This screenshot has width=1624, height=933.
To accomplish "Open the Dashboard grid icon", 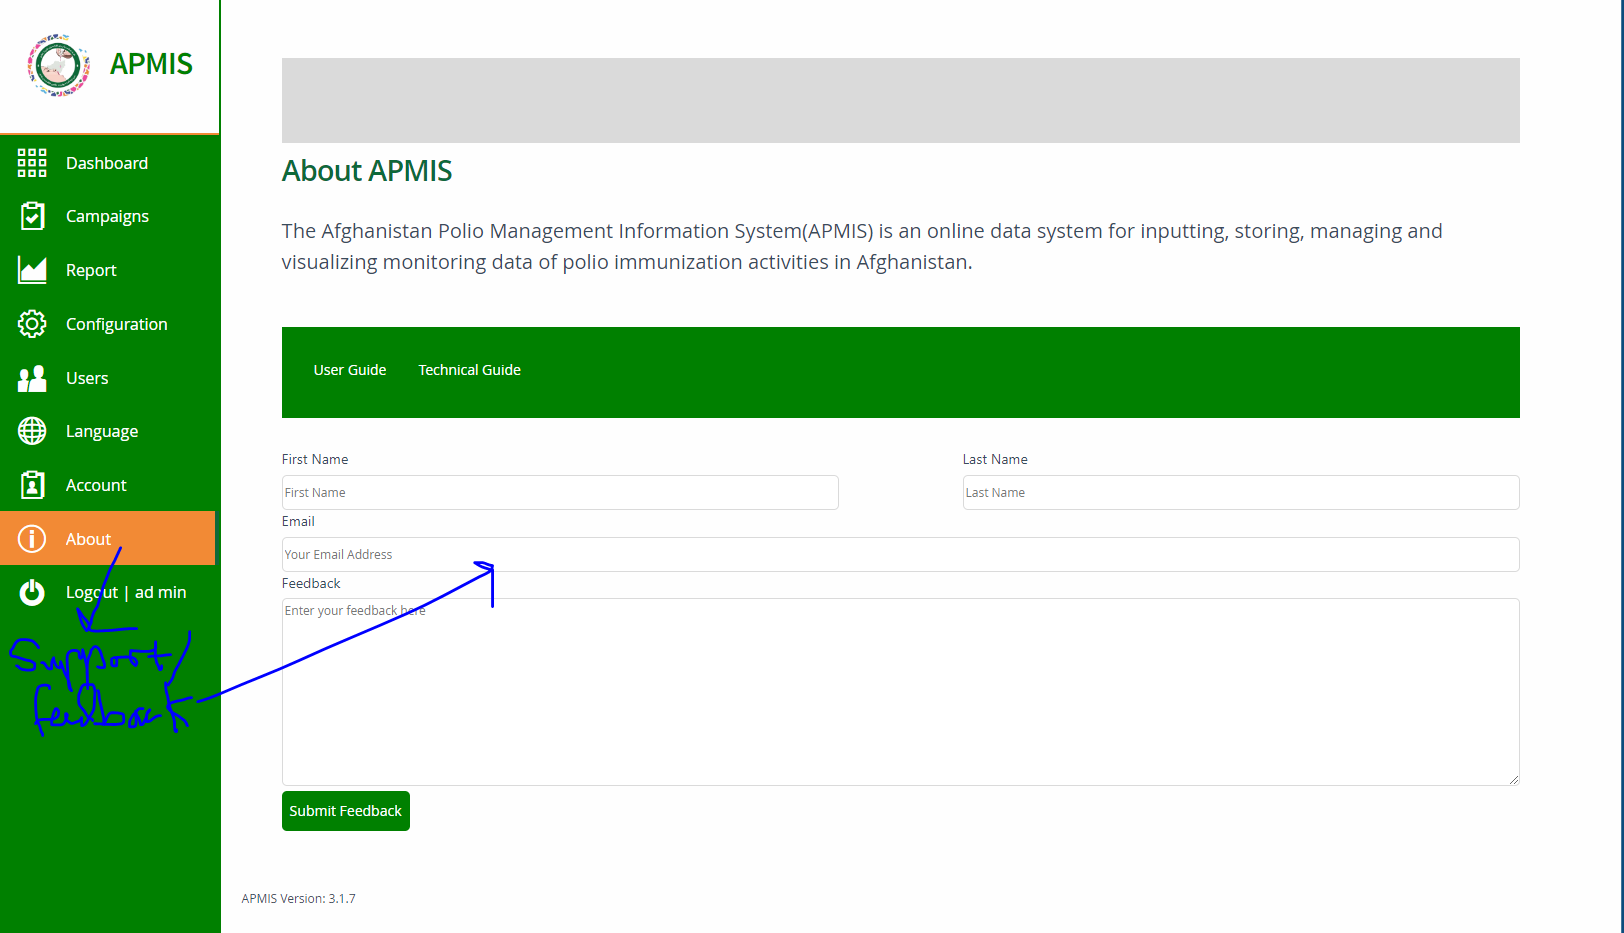I will point(31,162).
